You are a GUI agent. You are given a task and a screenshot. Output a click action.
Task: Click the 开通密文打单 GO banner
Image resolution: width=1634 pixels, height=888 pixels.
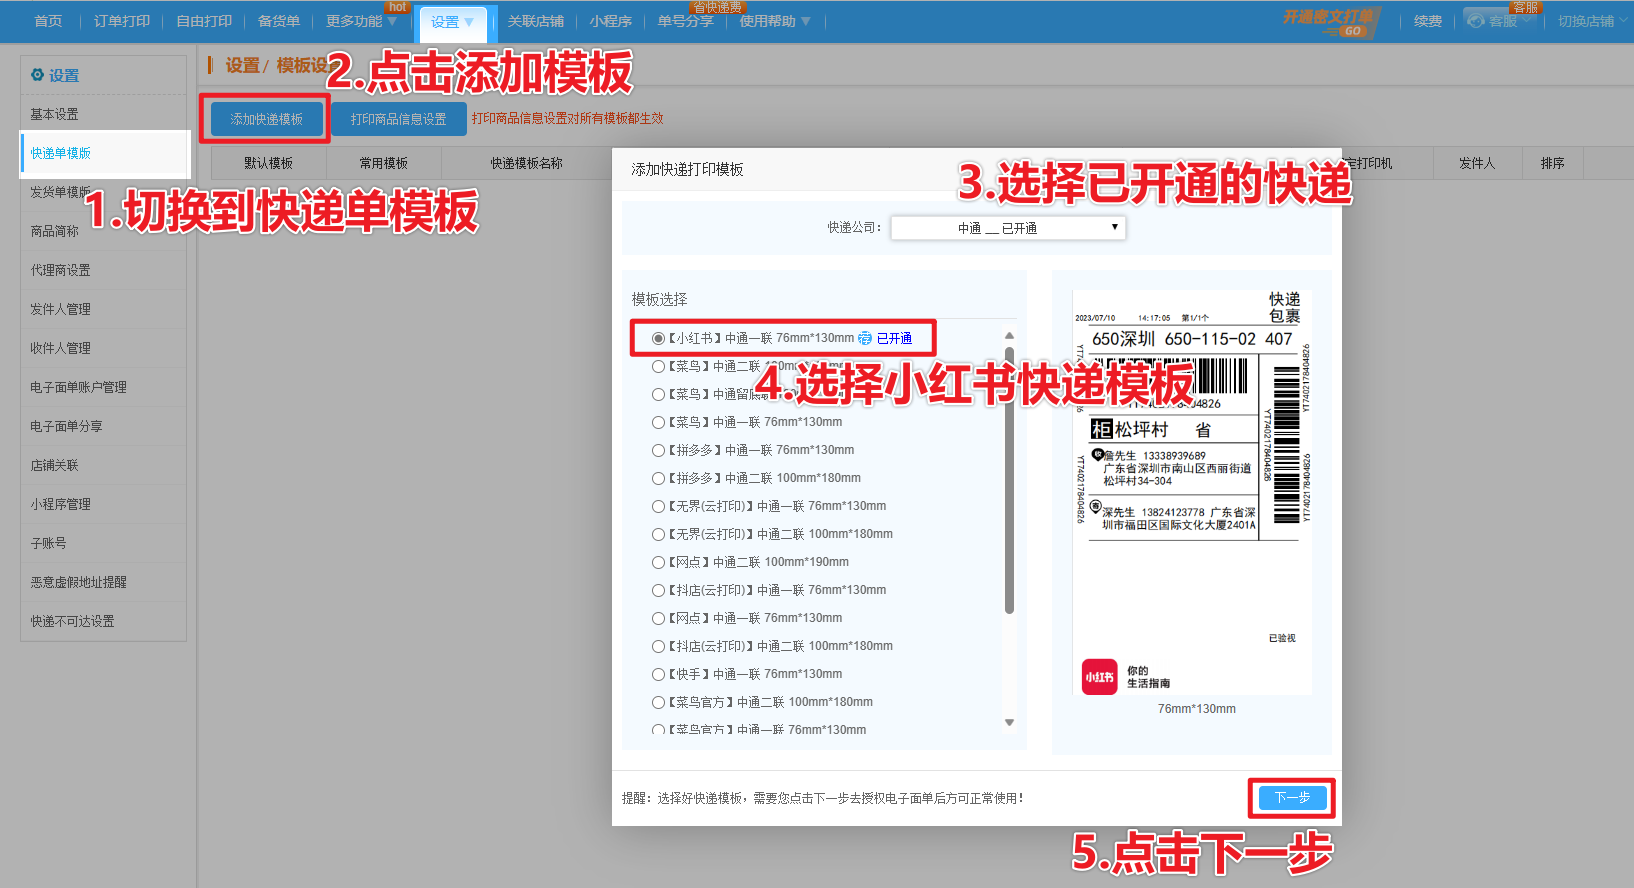pyautogui.click(x=1330, y=21)
